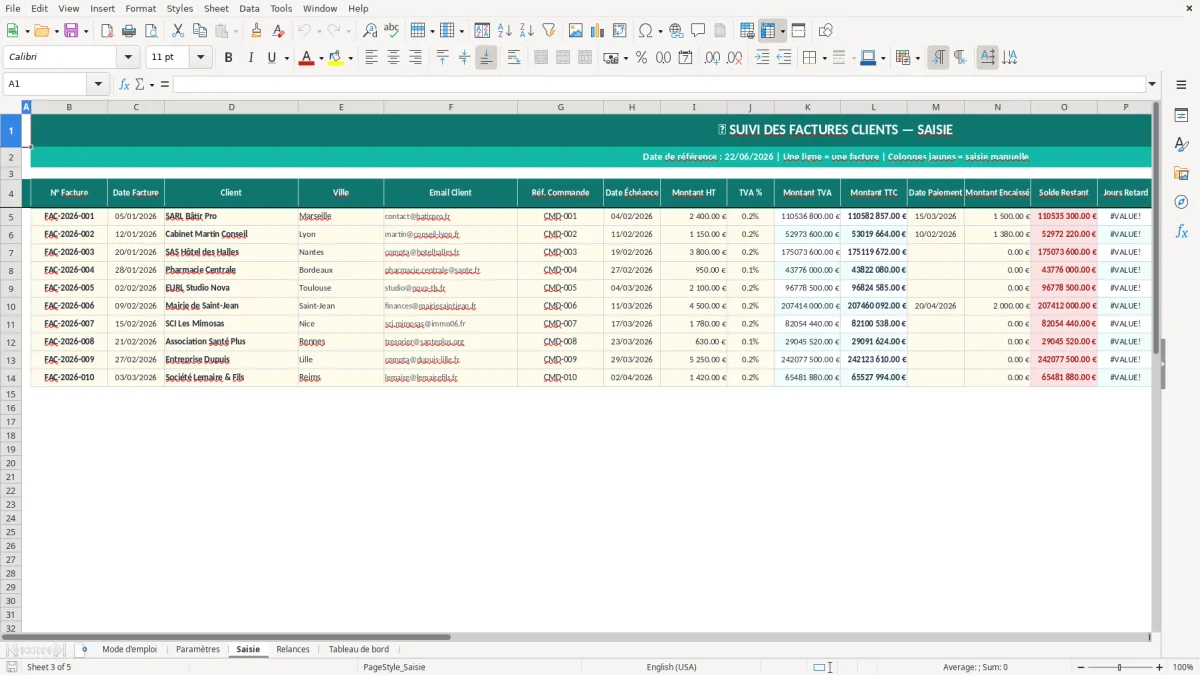Screen dimensions: 1200x675
Task: Click the Client column header cell
Action: [231, 192]
